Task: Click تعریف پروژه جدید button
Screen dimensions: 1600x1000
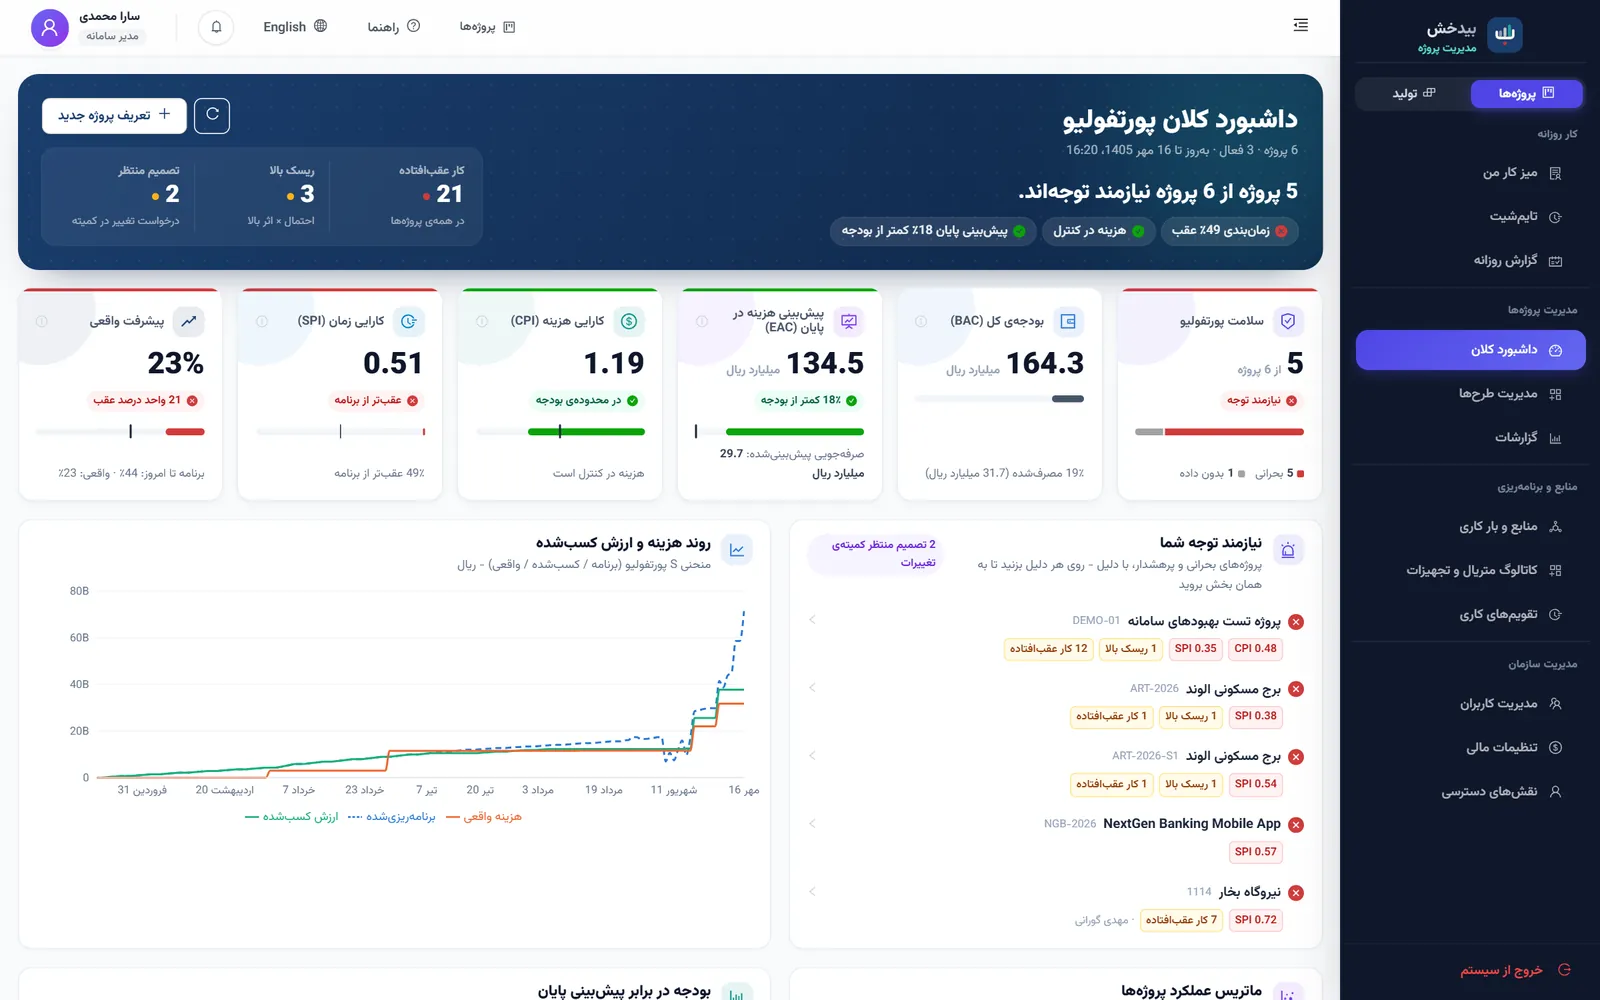Action: 114,115
